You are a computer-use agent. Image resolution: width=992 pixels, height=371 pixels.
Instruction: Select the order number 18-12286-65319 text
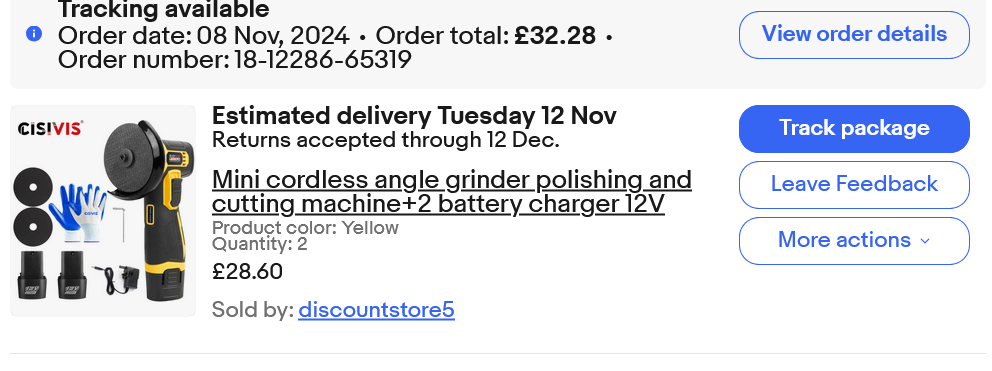tap(323, 60)
